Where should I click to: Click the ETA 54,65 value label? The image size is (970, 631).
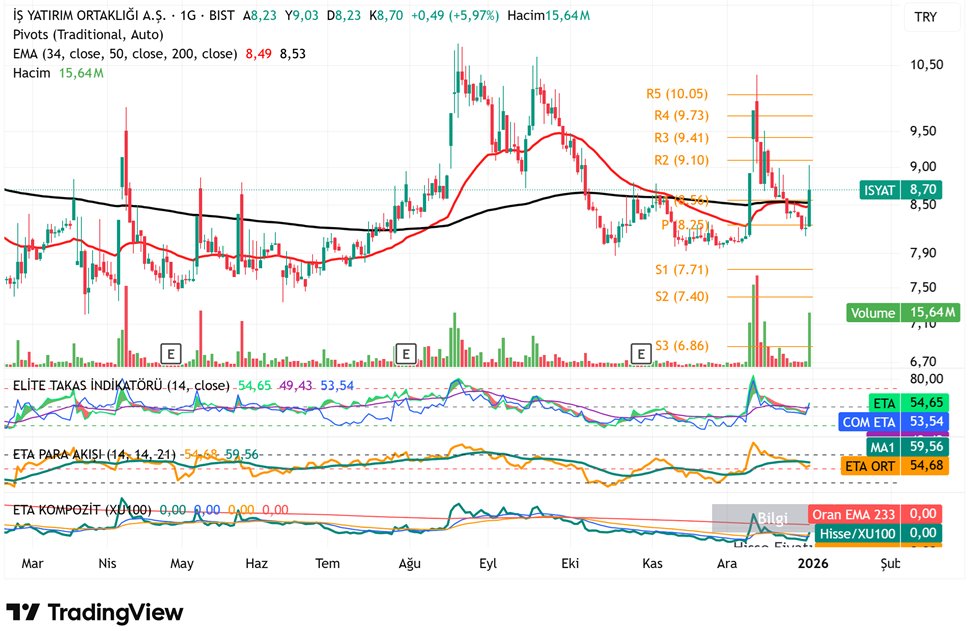pos(908,403)
